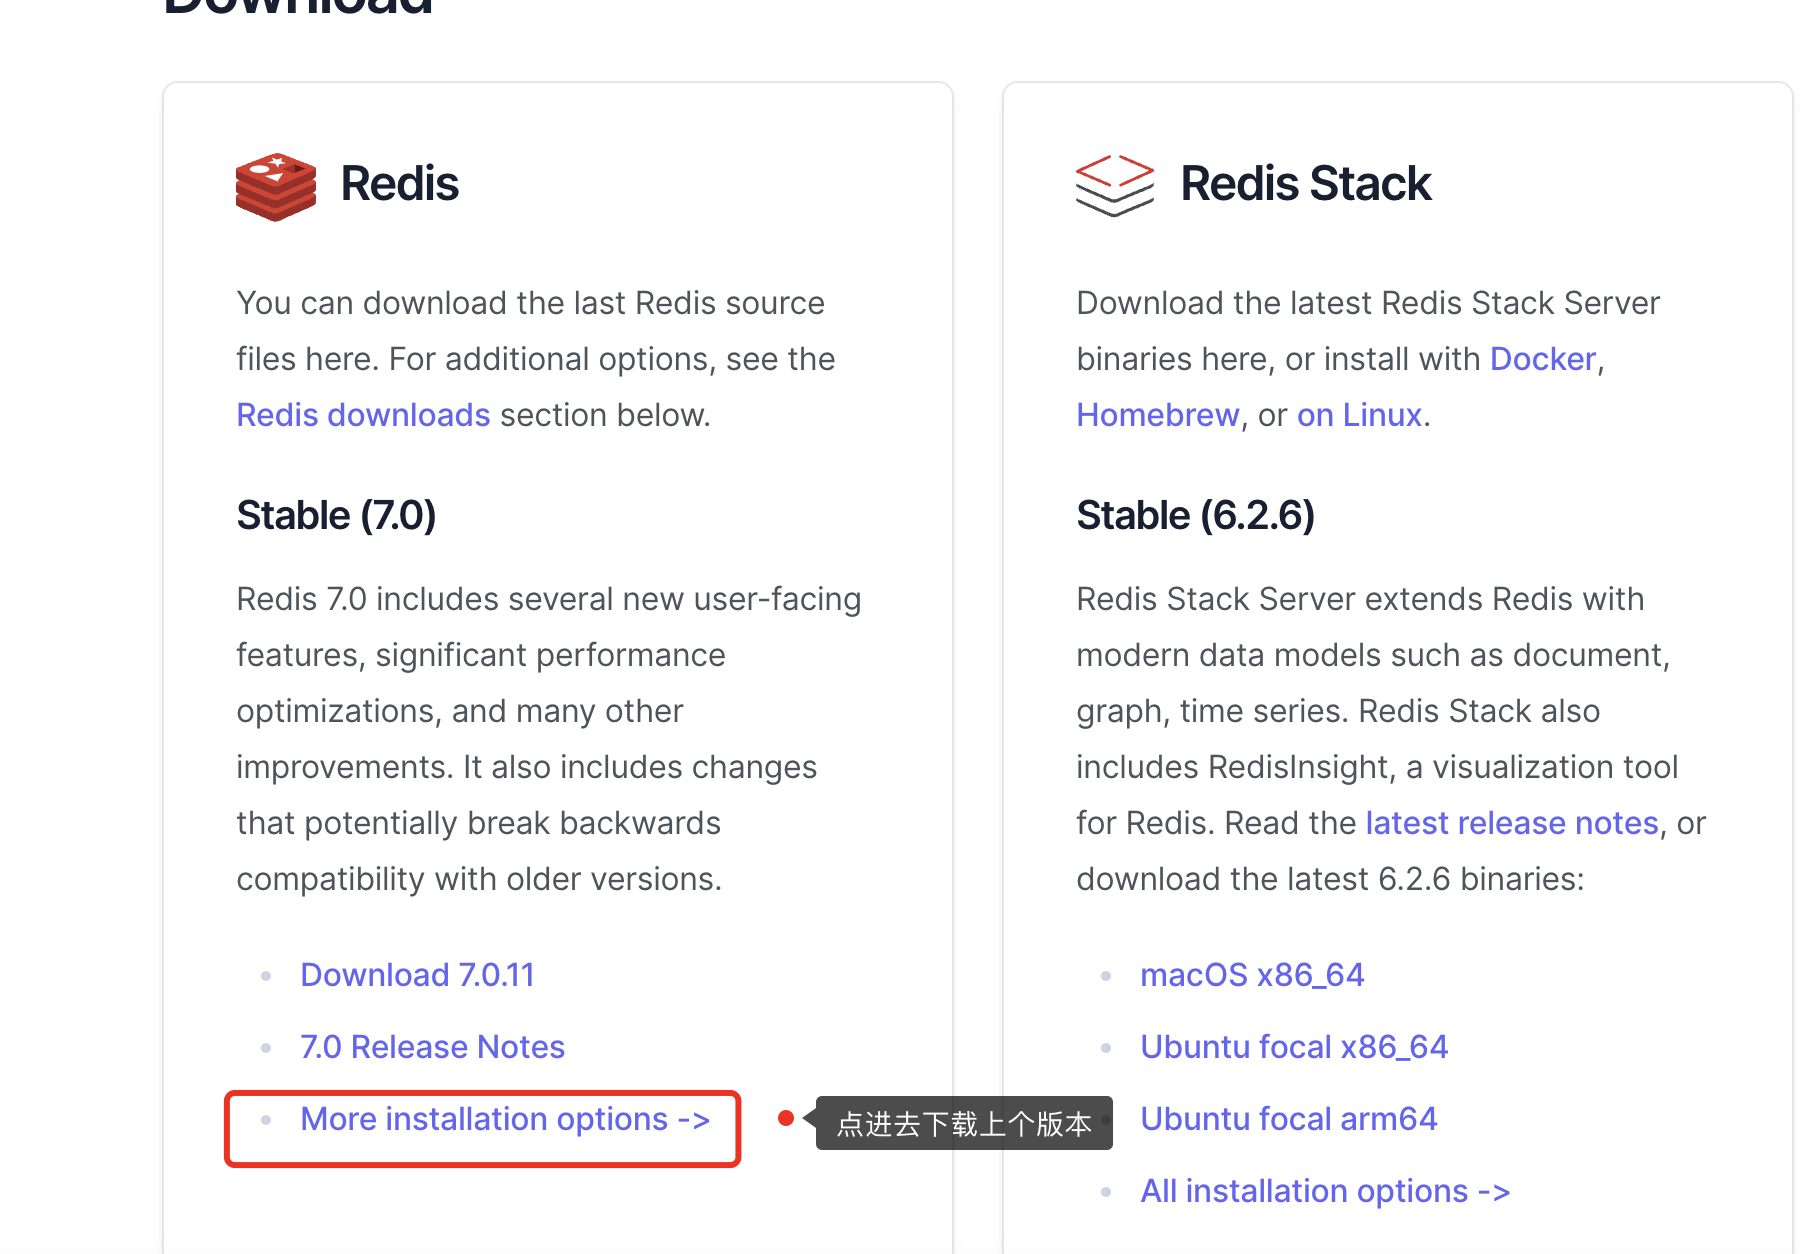Open the 7.0 Release Notes link
Viewport: 1800px width, 1254px height.
(x=433, y=1047)
